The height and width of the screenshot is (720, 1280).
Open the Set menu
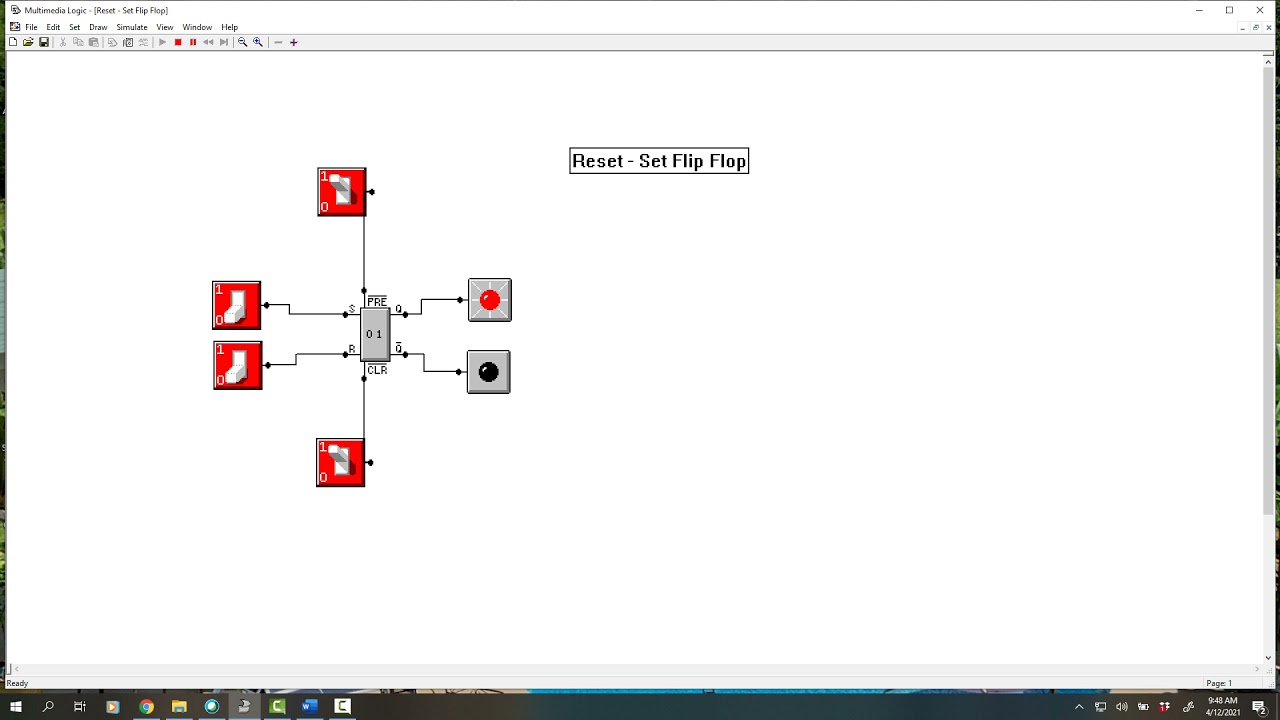pos(74,27)
